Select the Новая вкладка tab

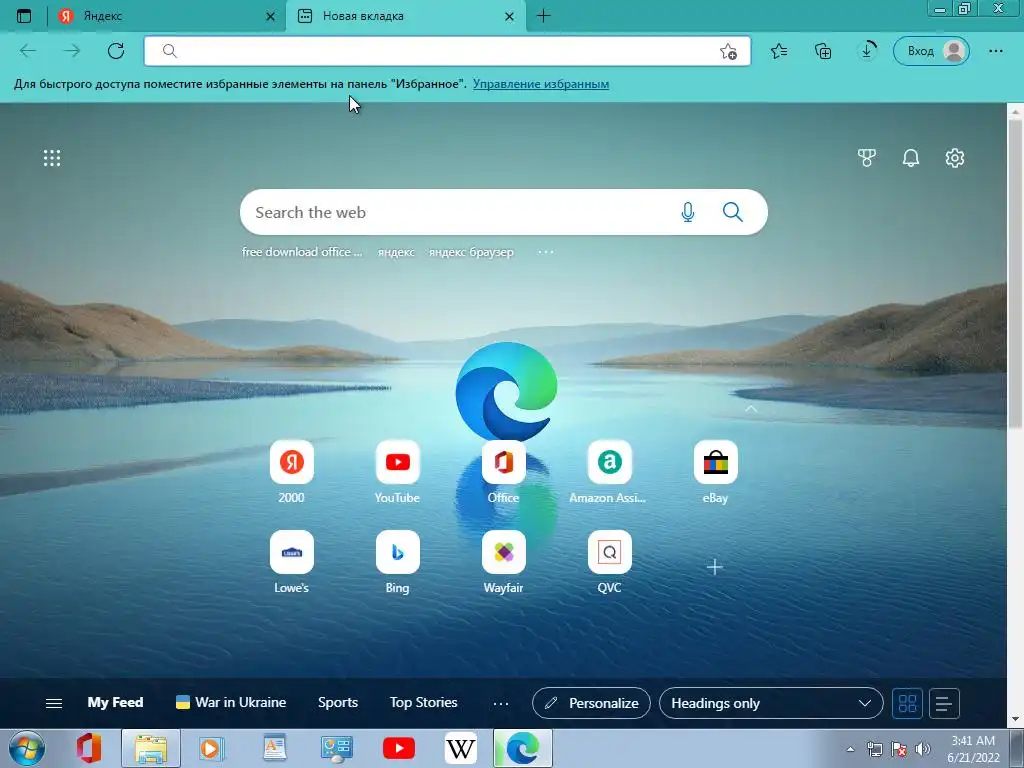point(405,16)
